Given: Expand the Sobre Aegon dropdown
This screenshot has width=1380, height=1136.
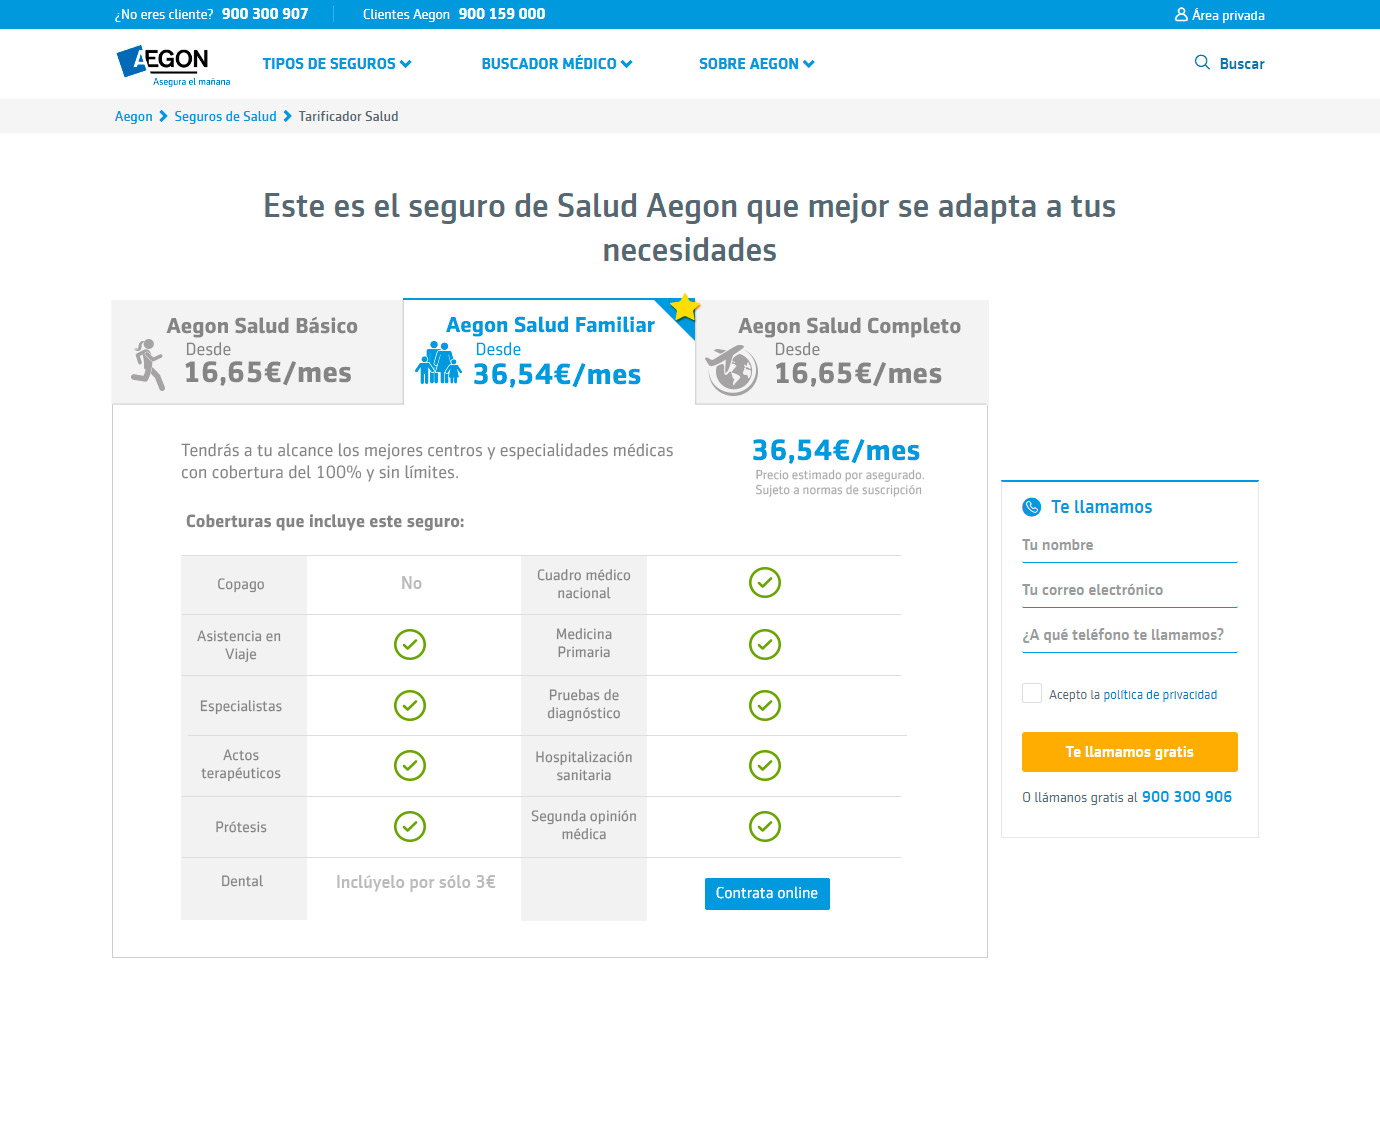Looking at the screenshot, I should click(x=756, y=63).
